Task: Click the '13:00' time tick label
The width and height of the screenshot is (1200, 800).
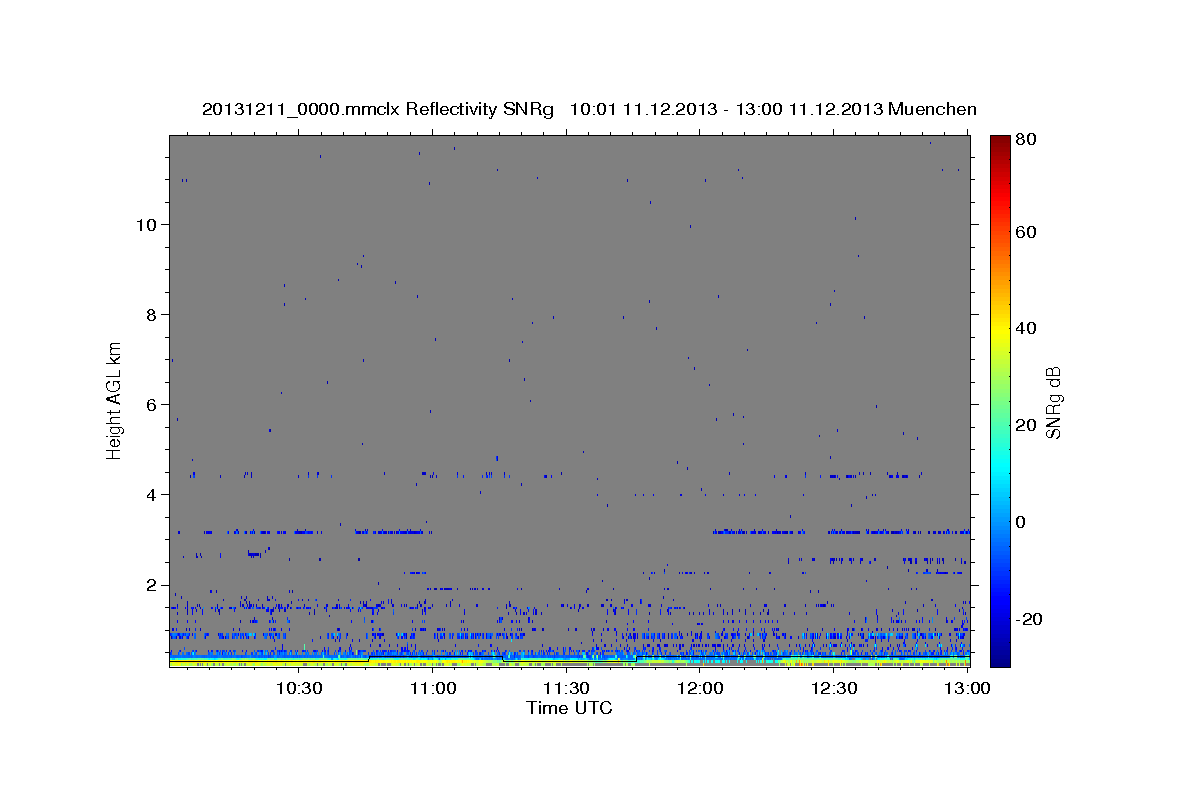Action: pos(967,688)
